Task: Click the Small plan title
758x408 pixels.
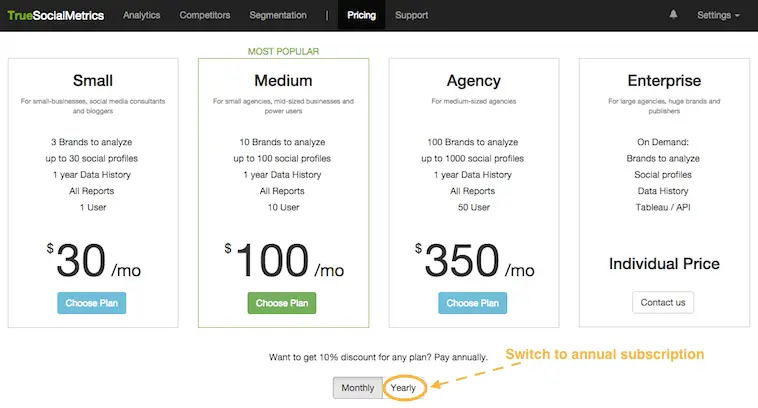Action: [92, 80]
